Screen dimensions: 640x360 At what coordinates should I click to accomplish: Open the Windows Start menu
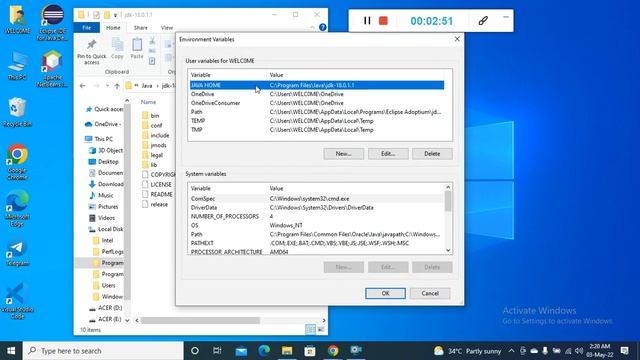(11, 351)
